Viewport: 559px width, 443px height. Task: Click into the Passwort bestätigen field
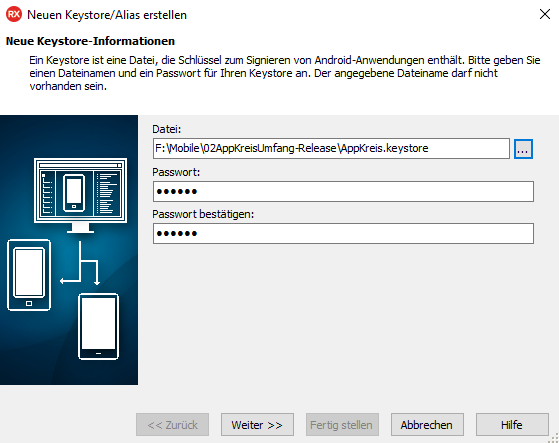[343, 233]
